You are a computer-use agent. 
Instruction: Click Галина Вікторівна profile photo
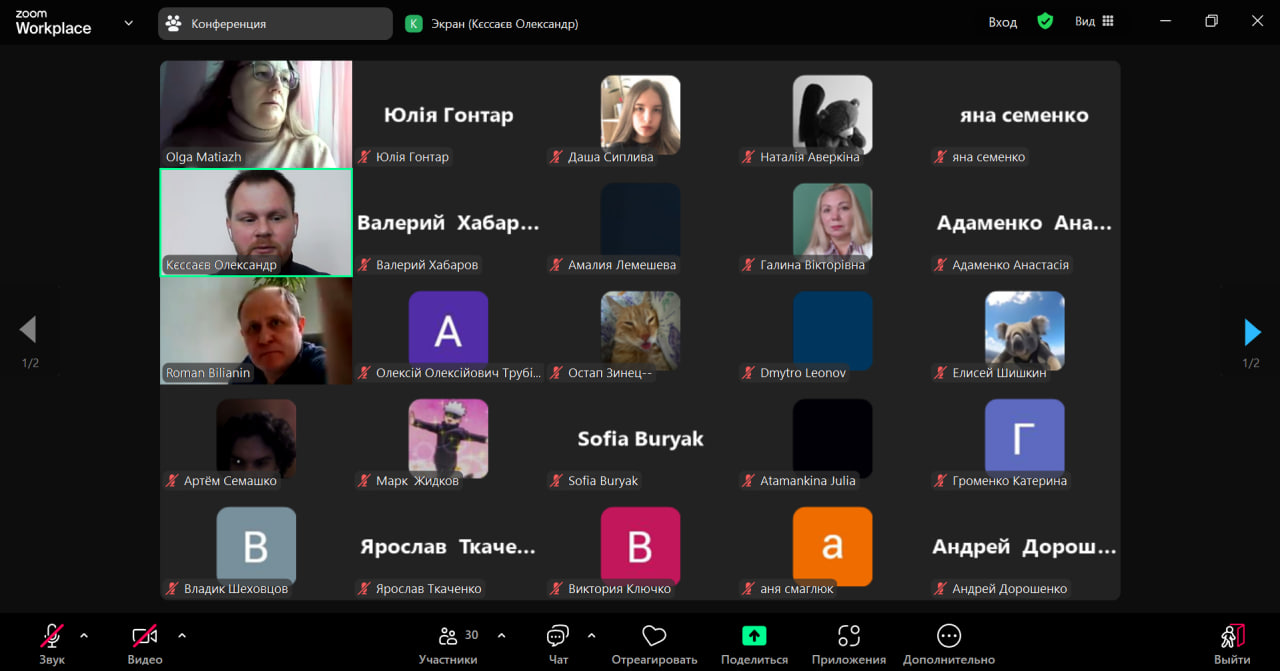point(832,222)
